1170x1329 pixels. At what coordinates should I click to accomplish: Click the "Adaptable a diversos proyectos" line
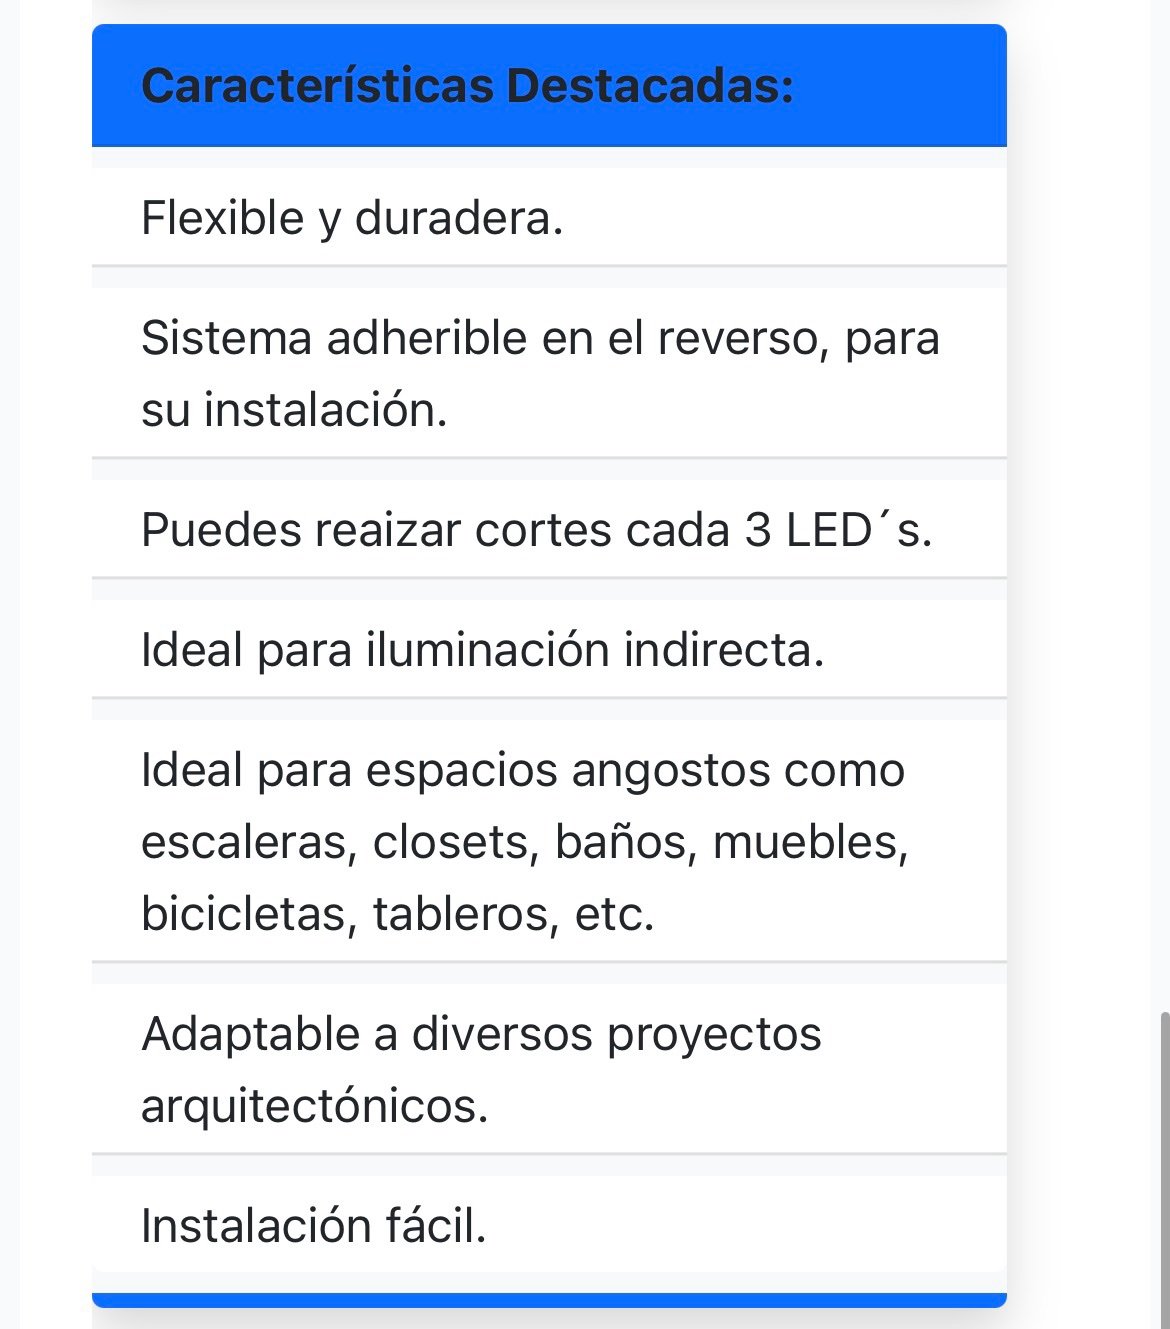click(481, 1034)
